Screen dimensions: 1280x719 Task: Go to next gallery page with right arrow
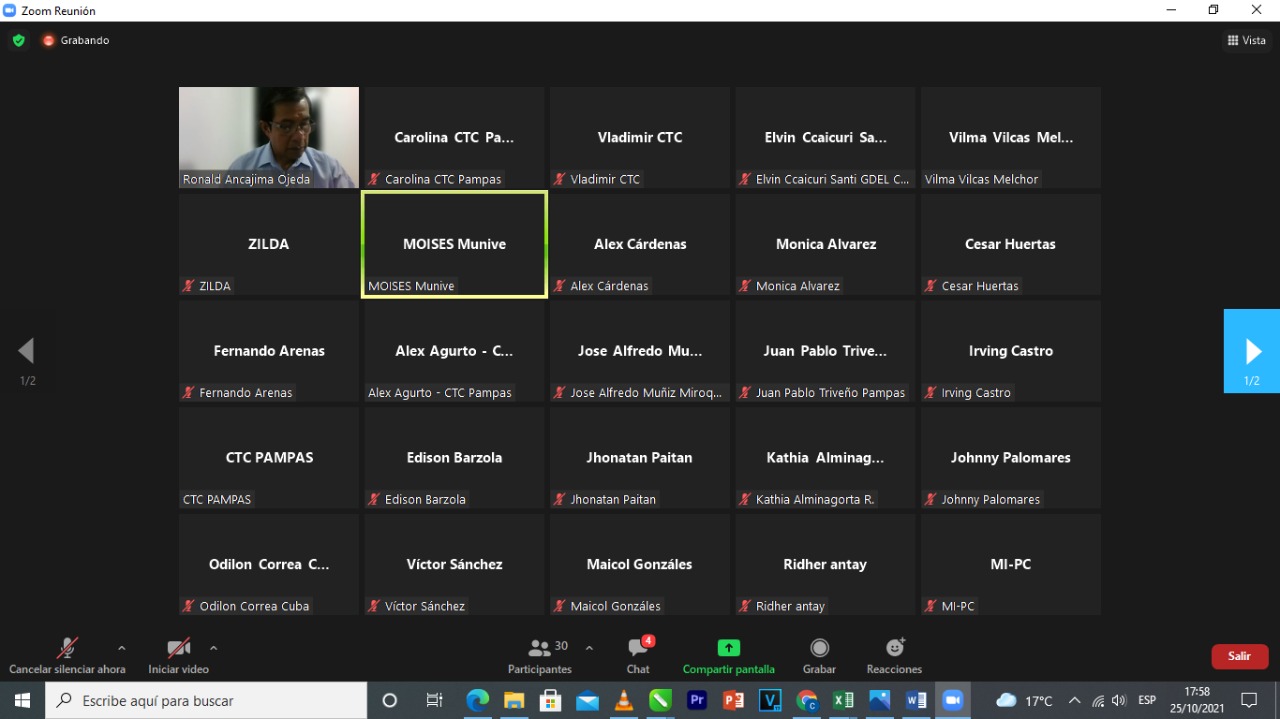click(x=1252, y=351)
